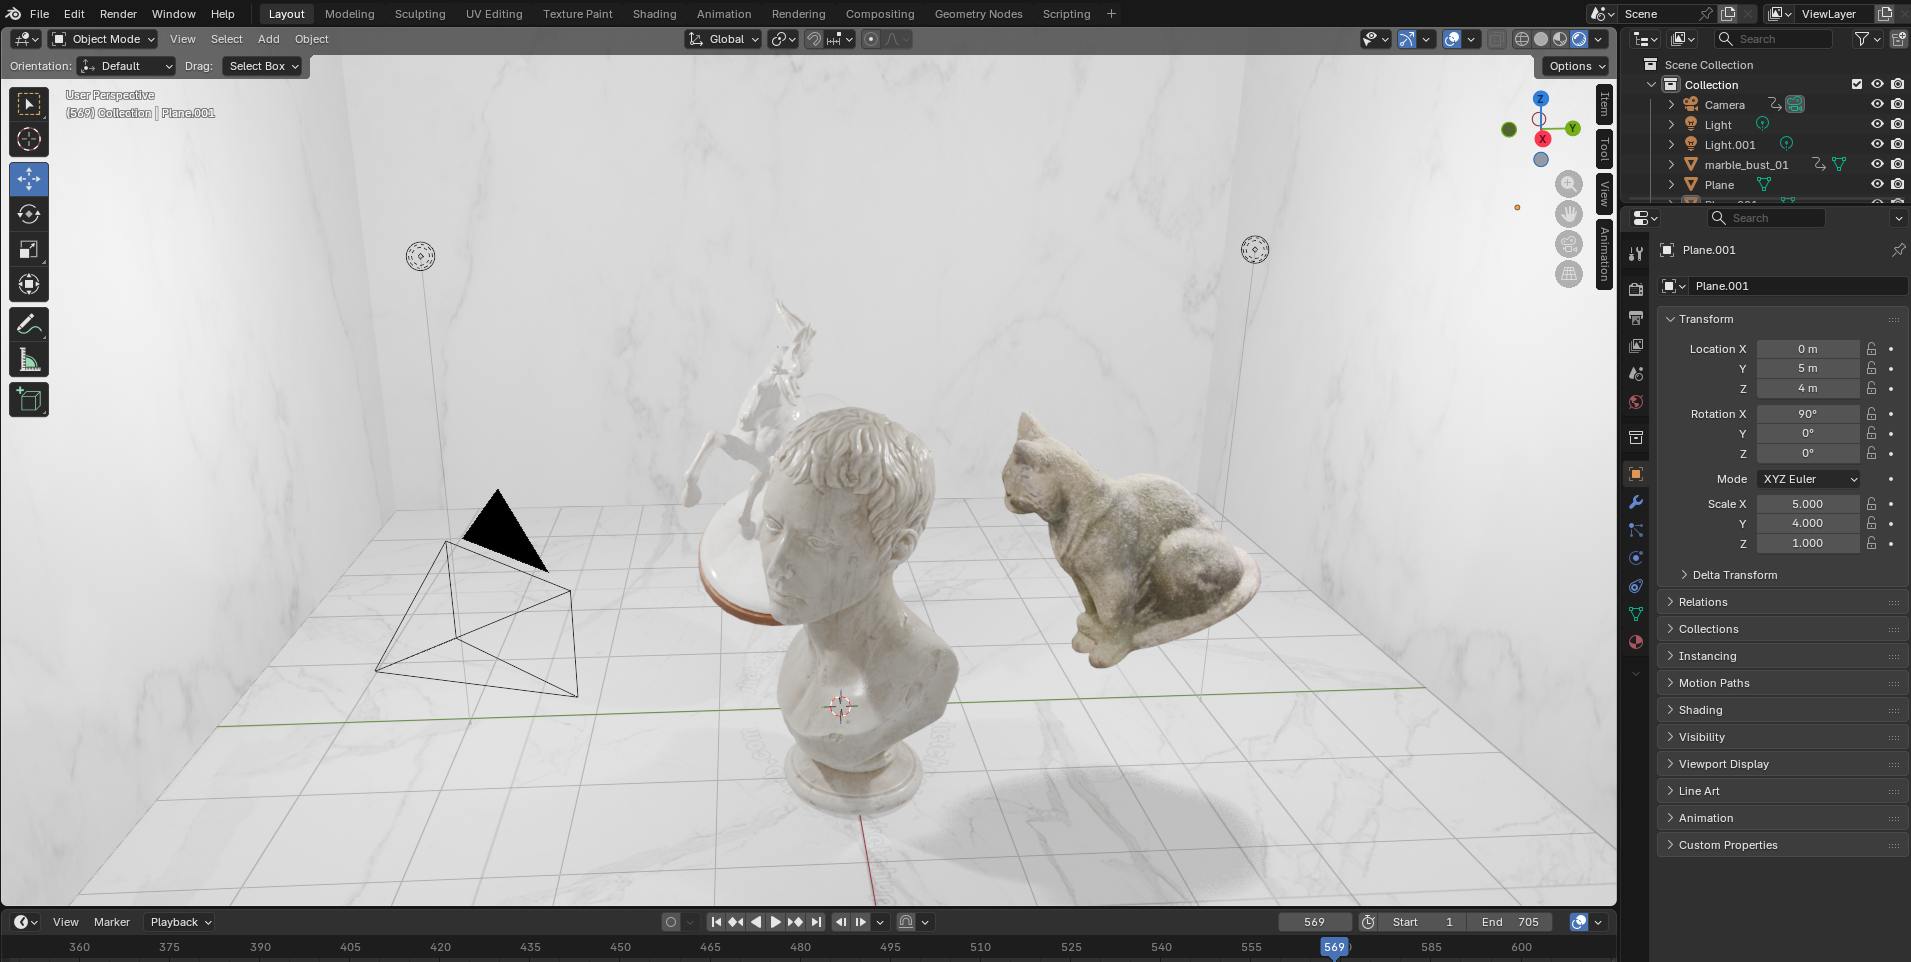Toggle viewport visibility of marble_bust_01

point(1877,164)
